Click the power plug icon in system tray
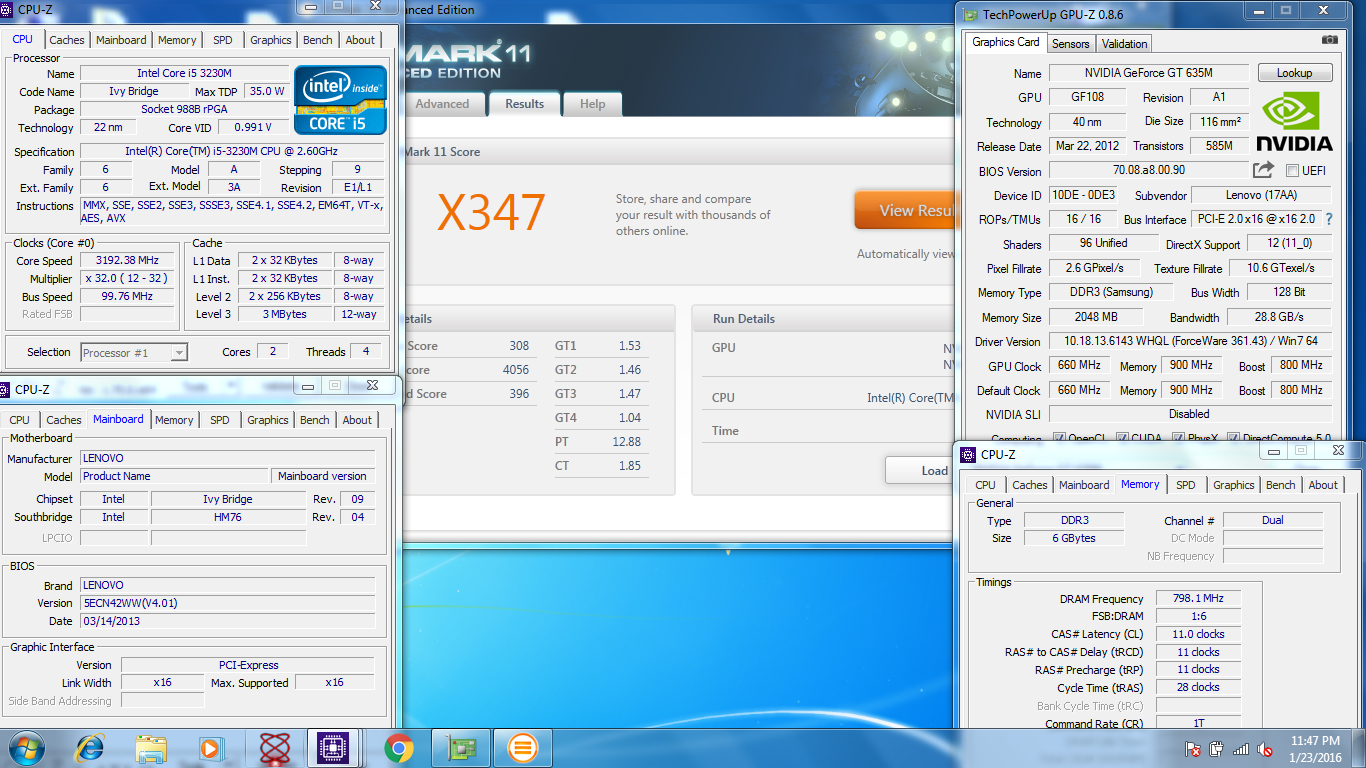 [1216, 748]
